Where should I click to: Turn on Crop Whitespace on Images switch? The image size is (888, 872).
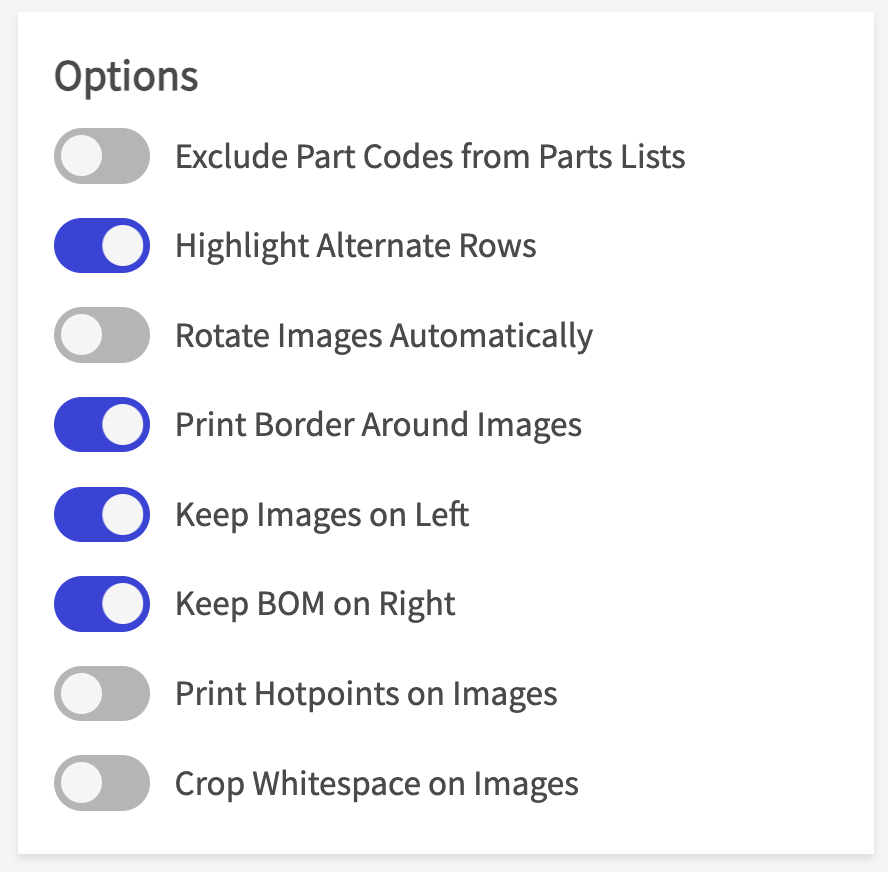click(102, 783)
